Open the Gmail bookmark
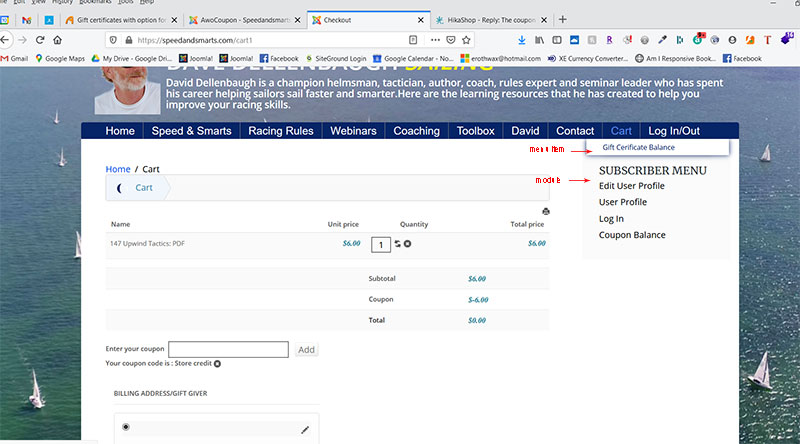800x444 pixels. pyautogui.click(x=14, y=59)
